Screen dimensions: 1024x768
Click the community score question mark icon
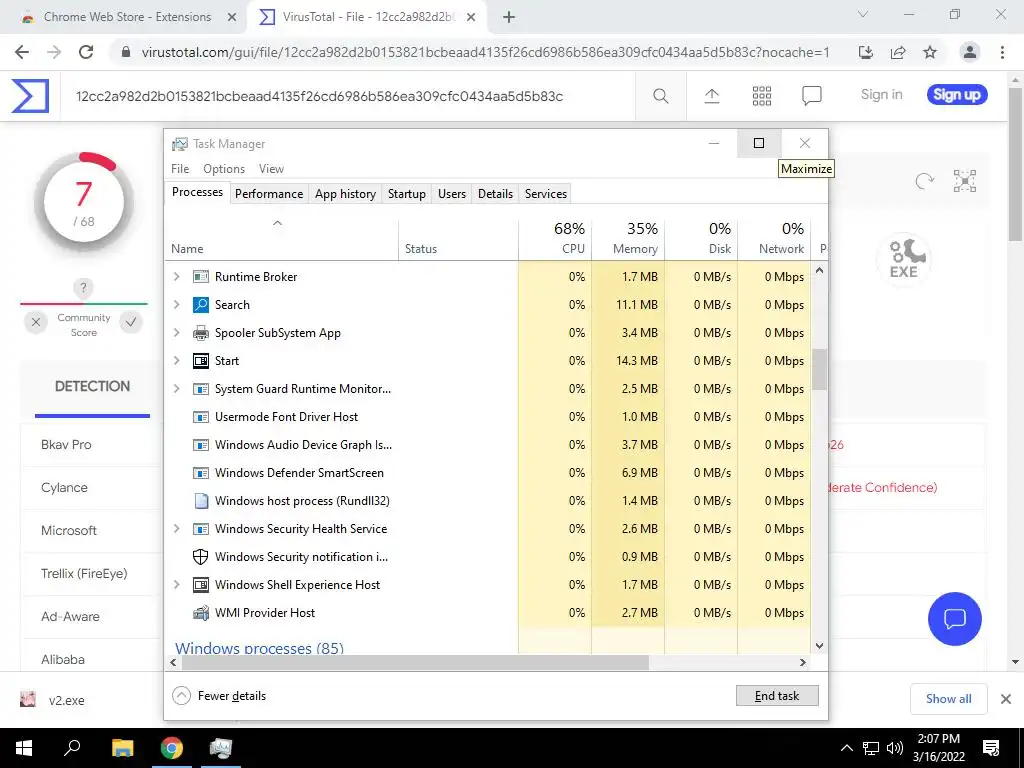[x=83, y=287]
